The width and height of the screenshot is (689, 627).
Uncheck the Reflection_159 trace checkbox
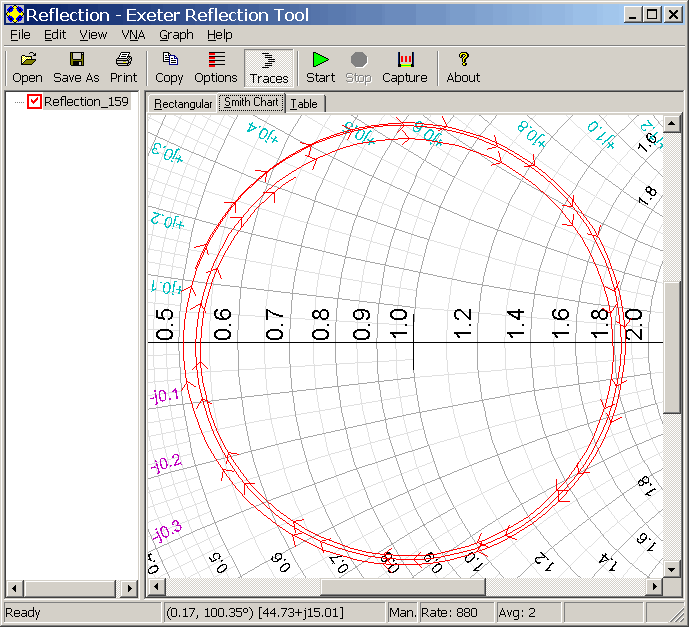tap(34, 101)
